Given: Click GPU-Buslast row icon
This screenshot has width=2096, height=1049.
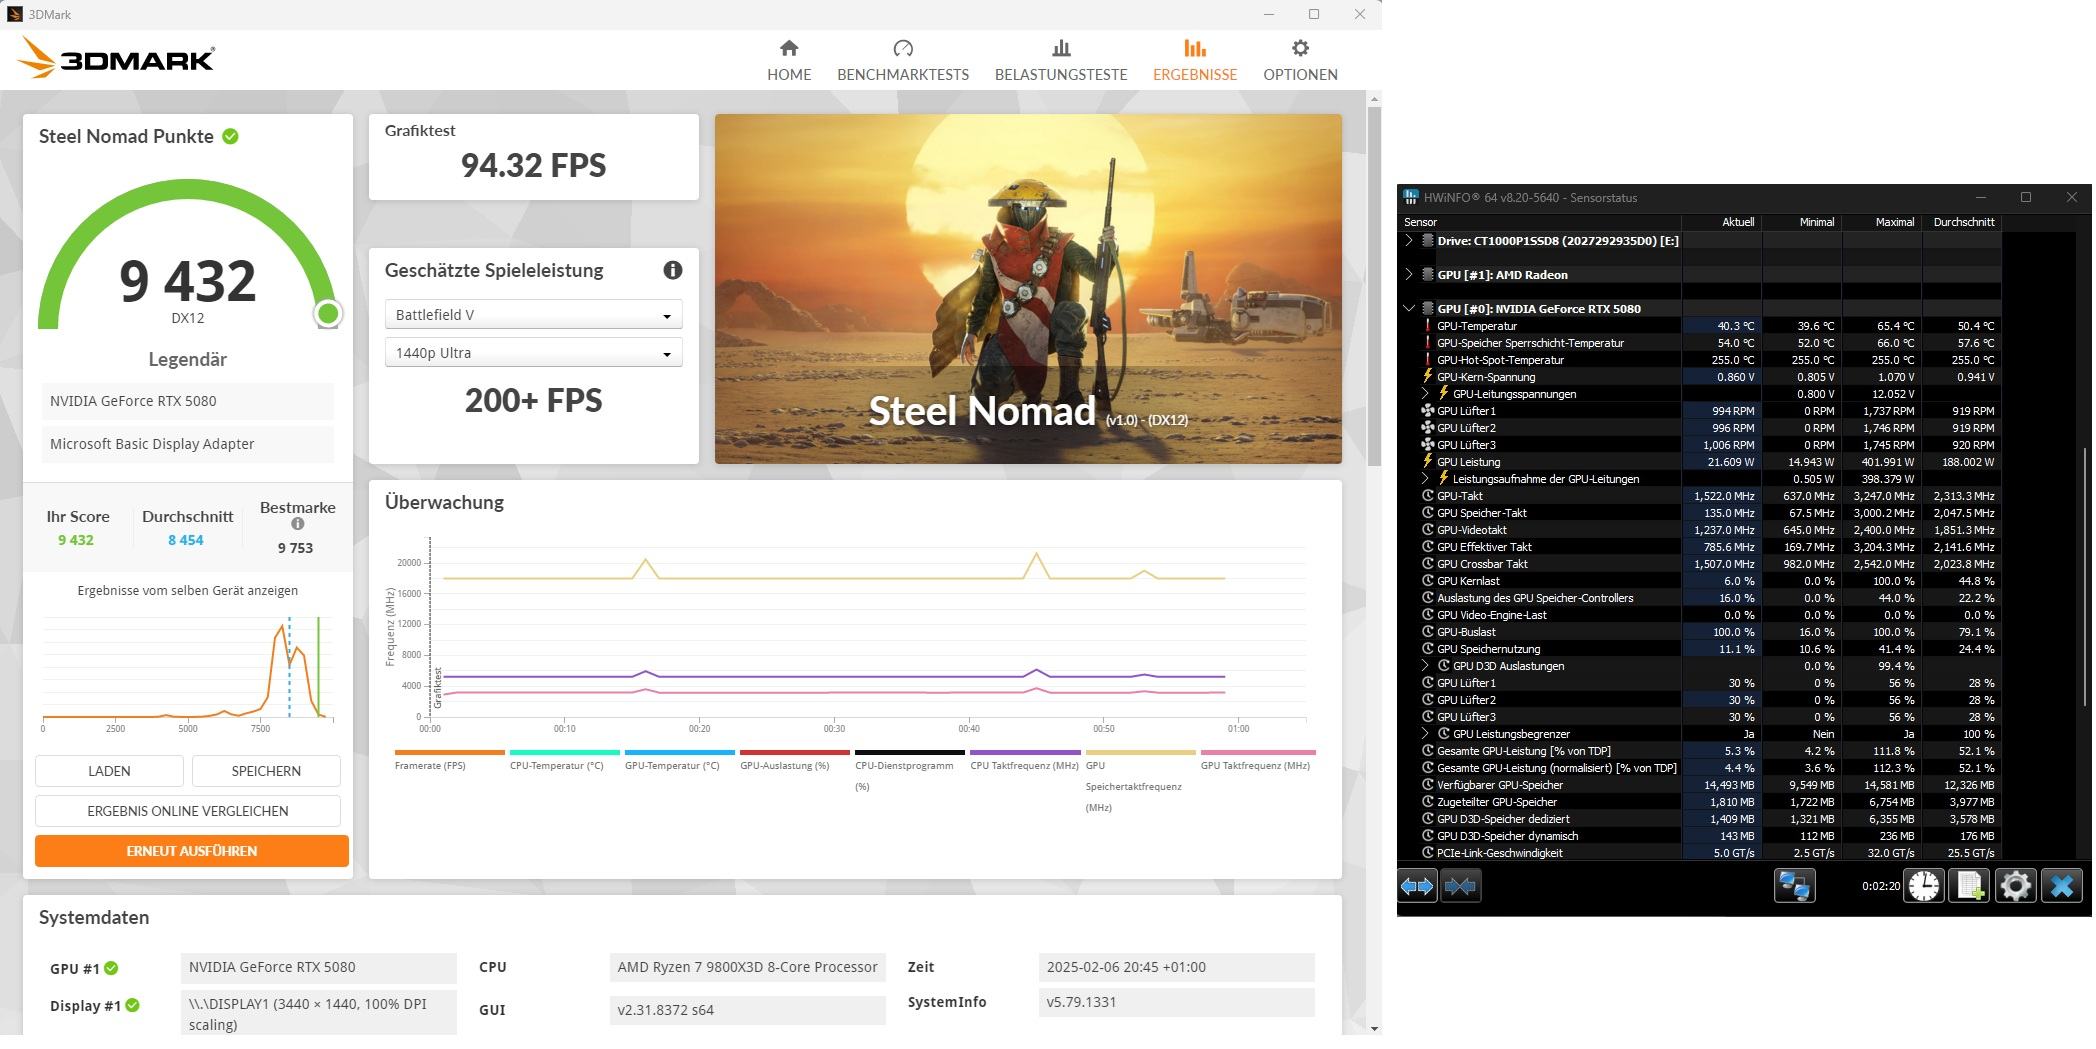Looking at the screenshot, I should pos(1427,632).
